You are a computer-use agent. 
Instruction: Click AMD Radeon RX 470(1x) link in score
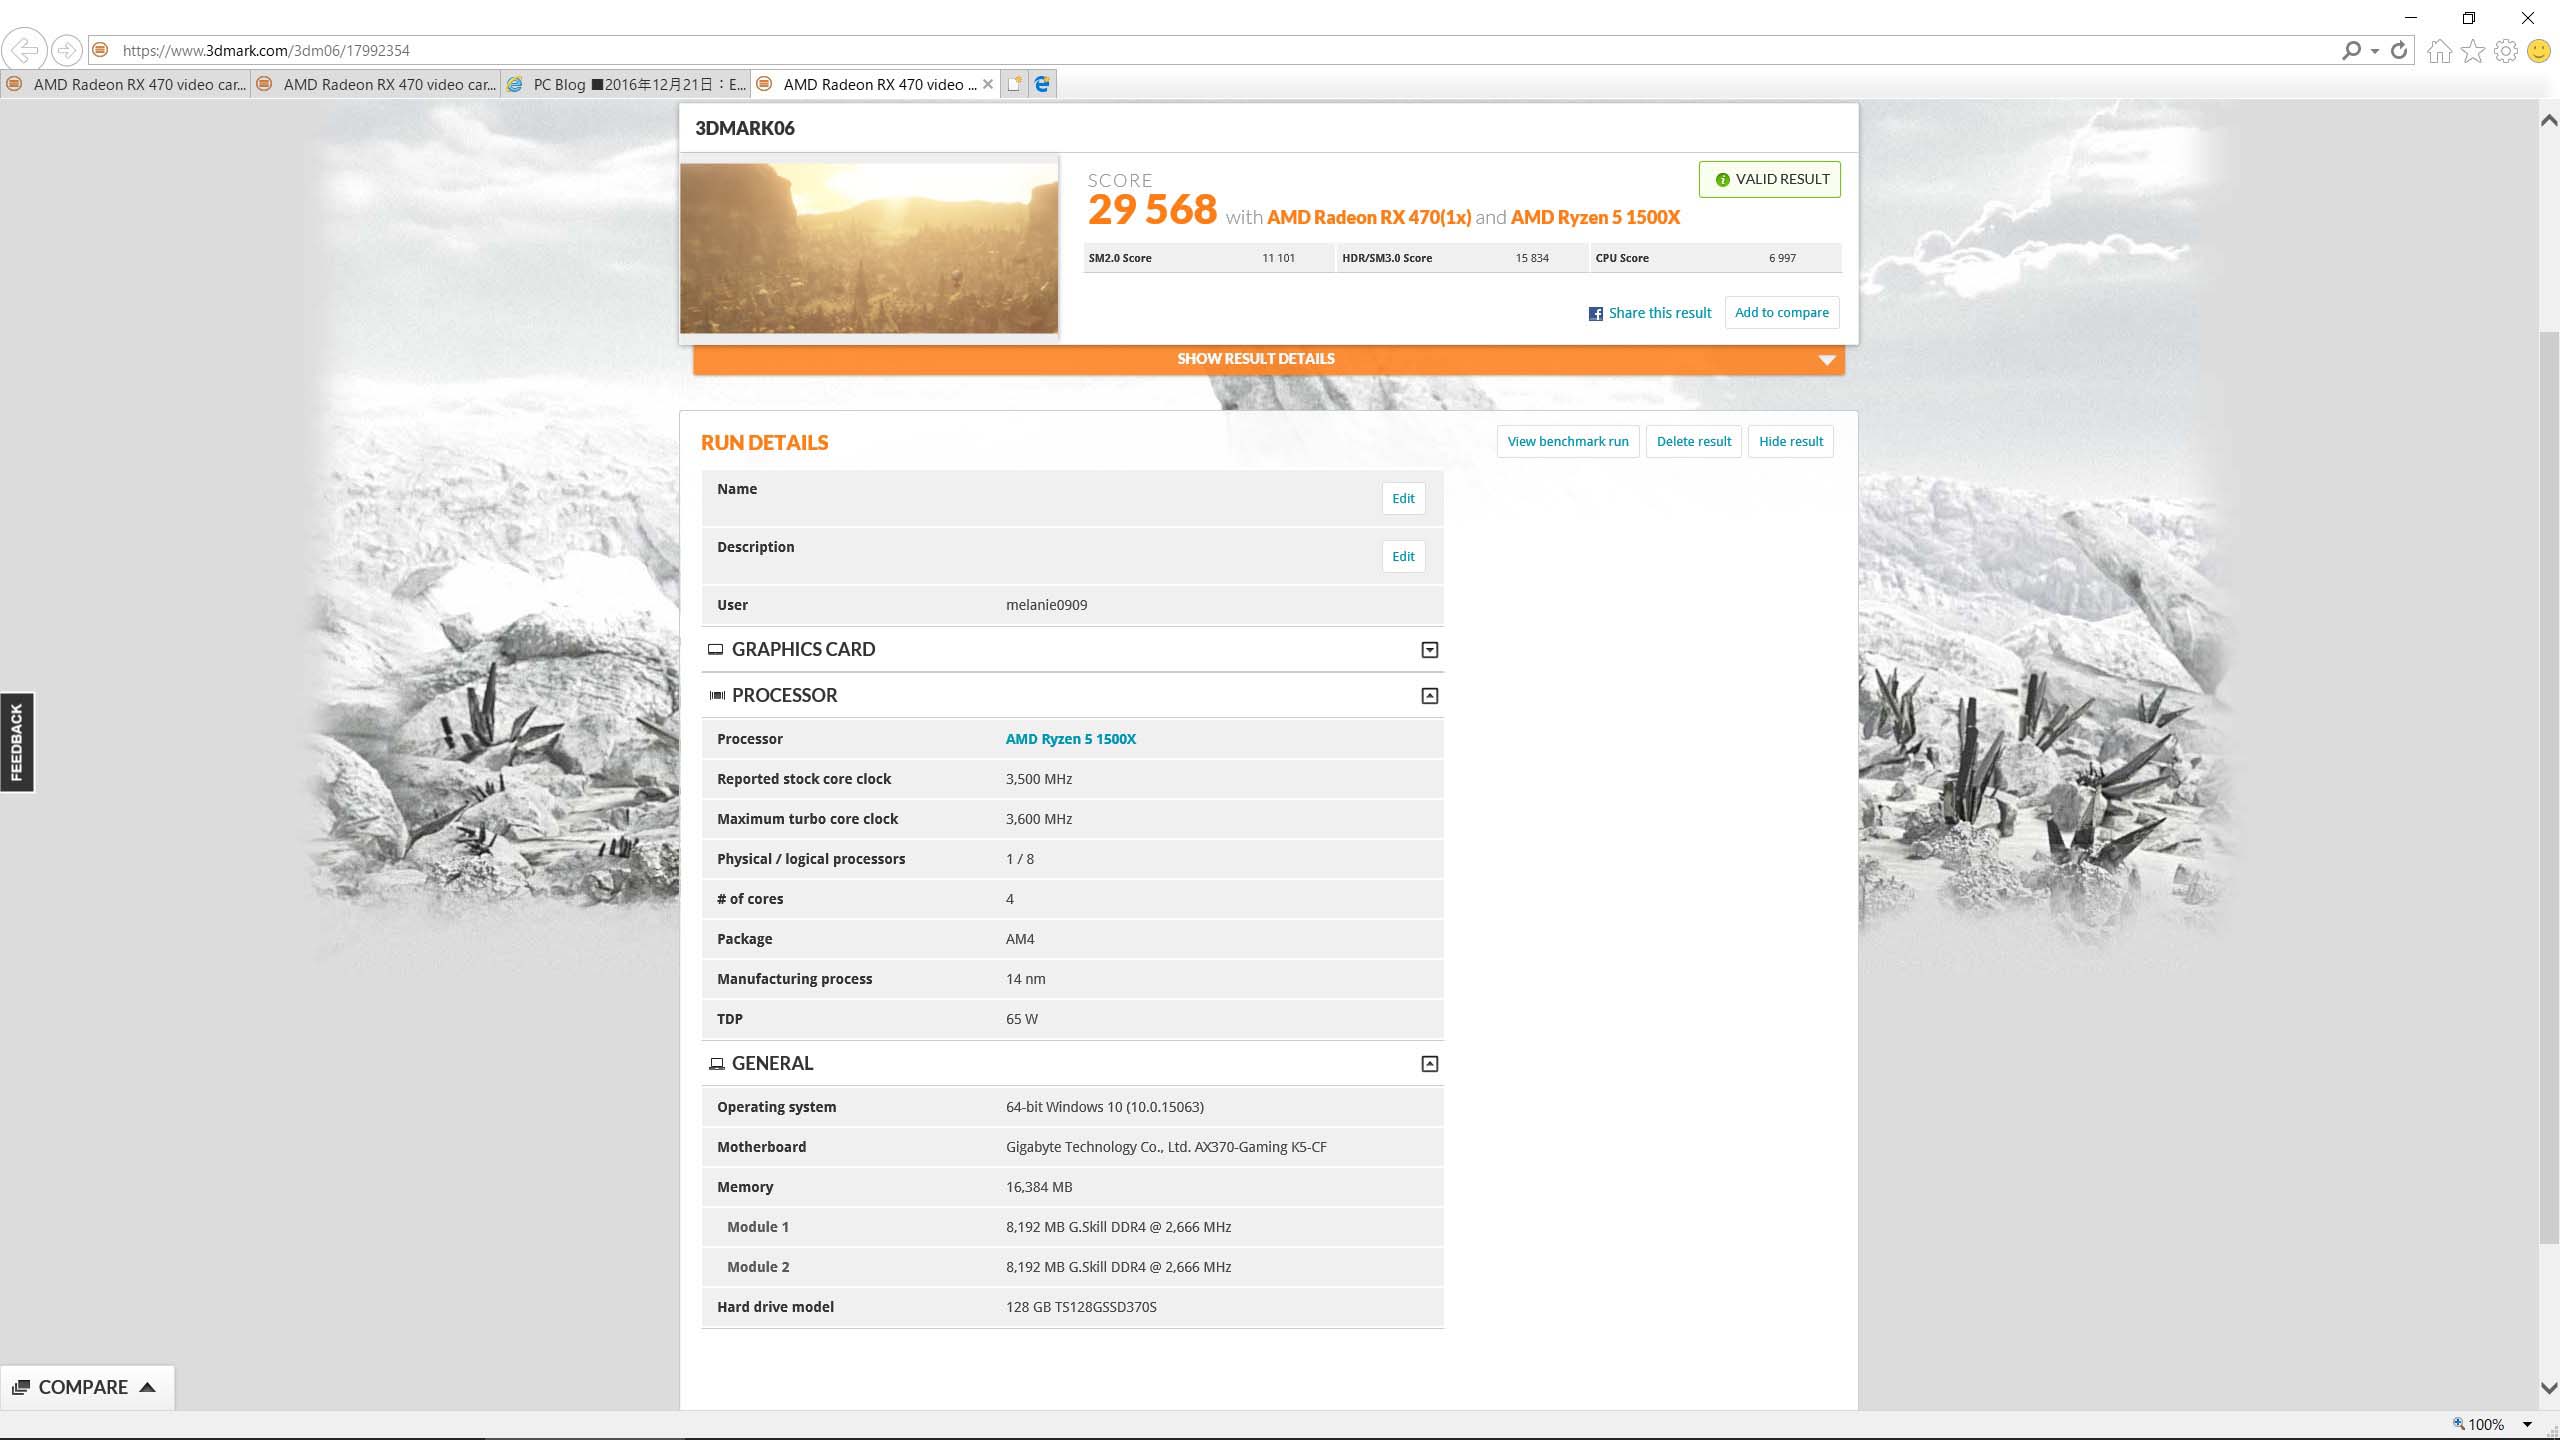[x=1368, y=217]
